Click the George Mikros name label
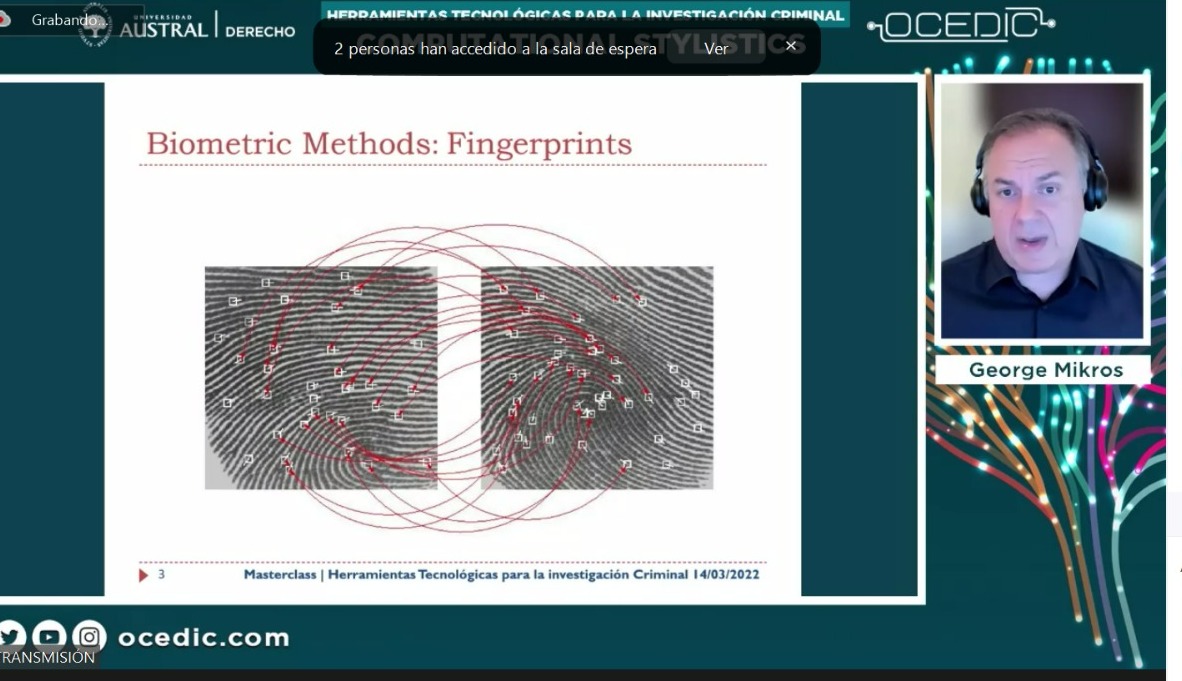 pos(1045,370)
